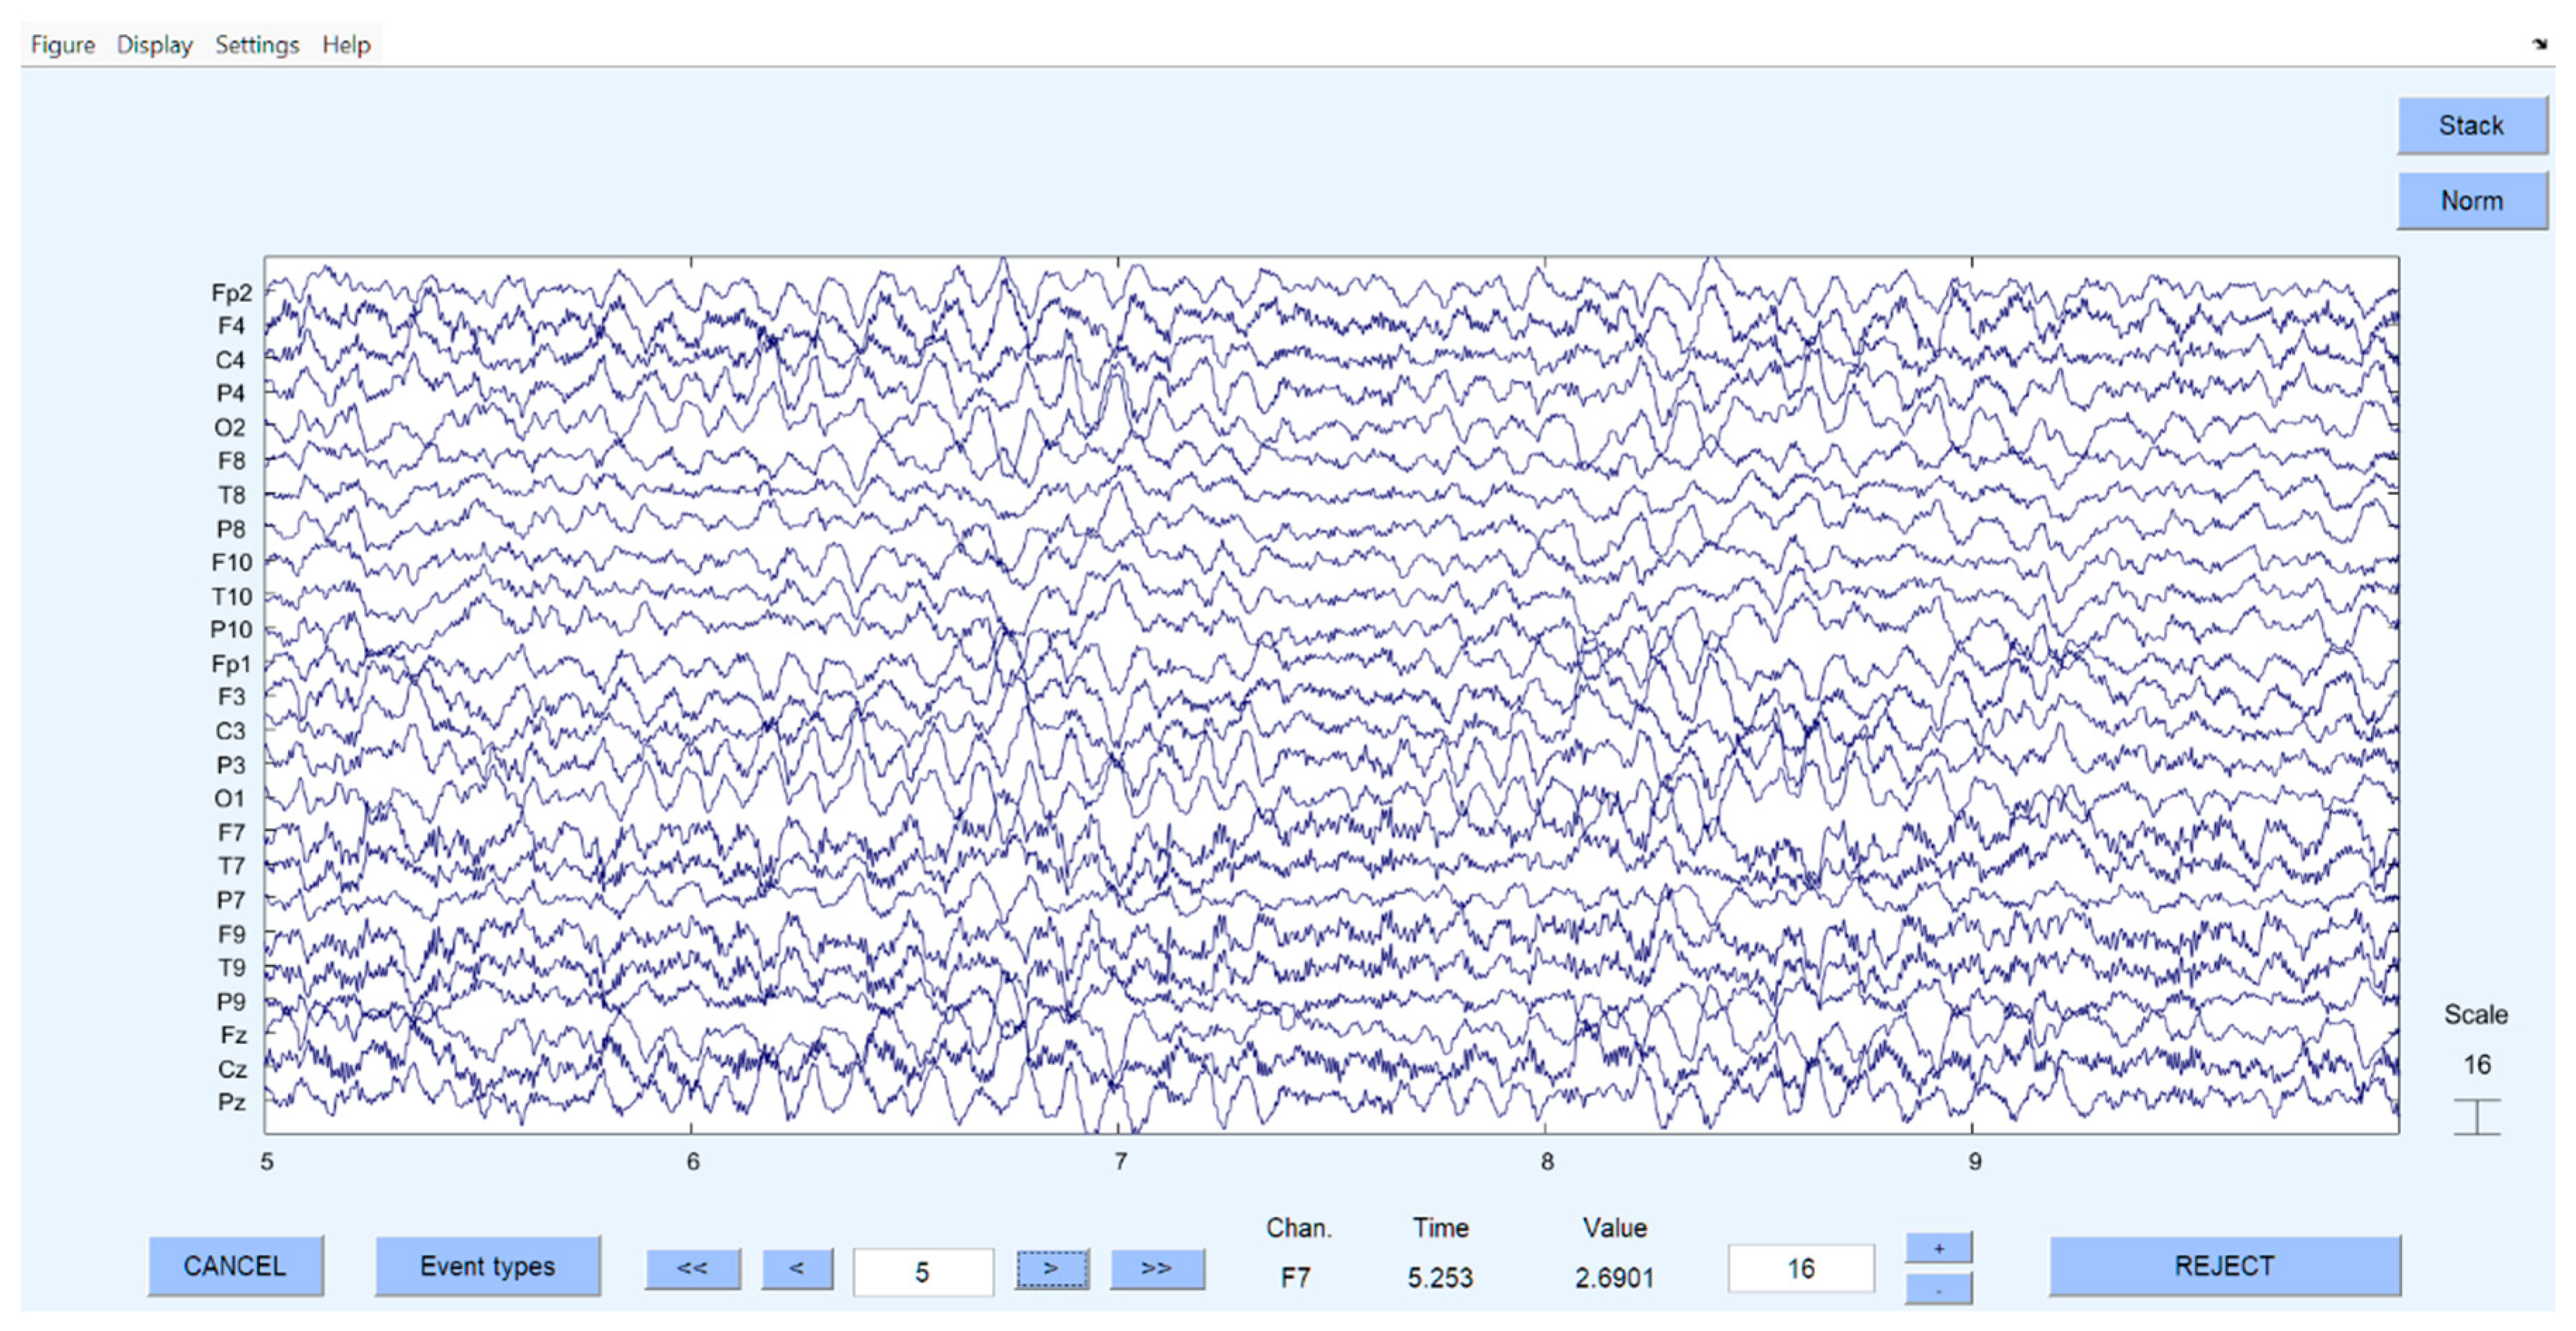Viewport: 2576px width, 1331px height.
Task: Click the Fp2 channel label
Action: [x=231, y=293]
